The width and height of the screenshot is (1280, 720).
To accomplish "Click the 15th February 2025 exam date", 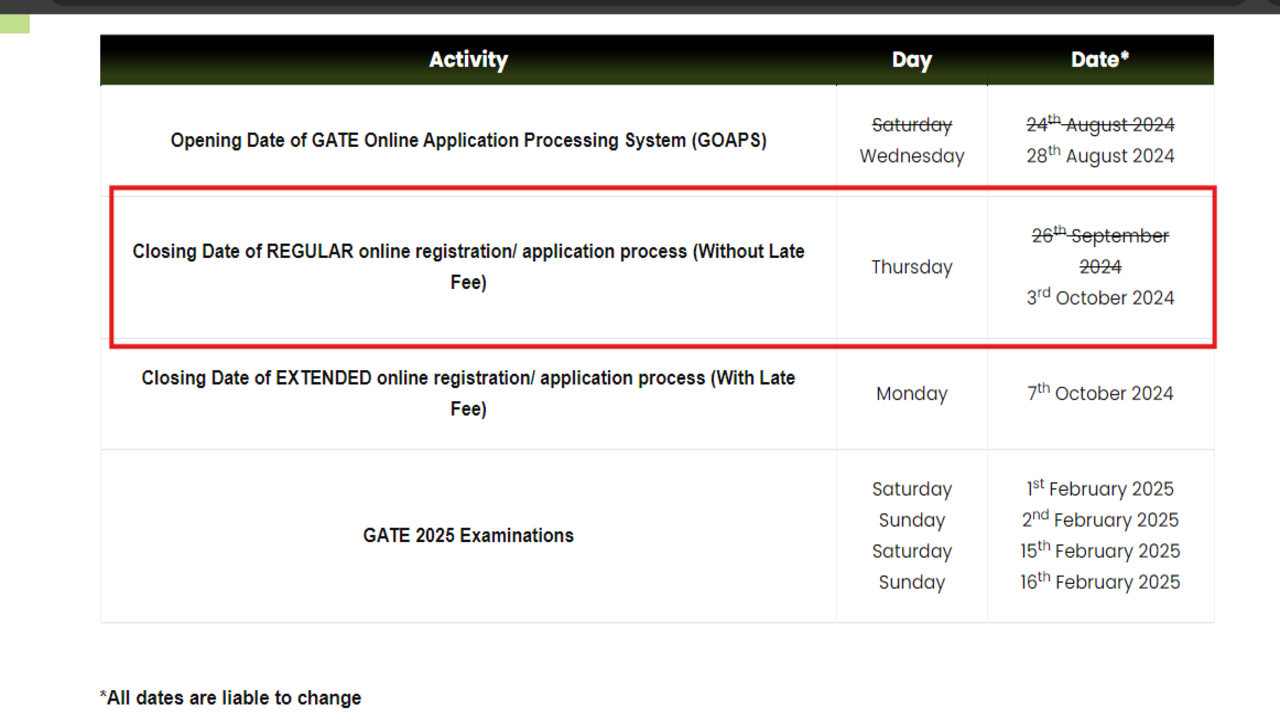I will (1100, 551).
